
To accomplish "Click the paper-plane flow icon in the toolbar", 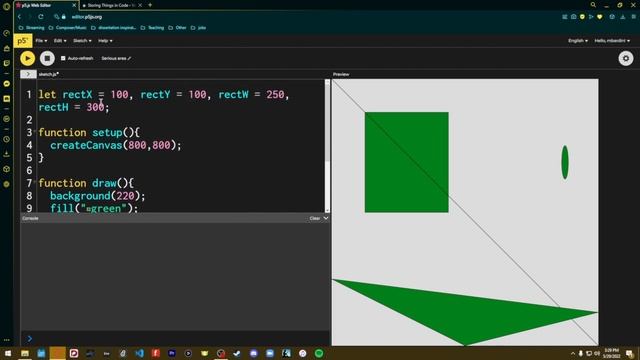I will tap(591, 17).
